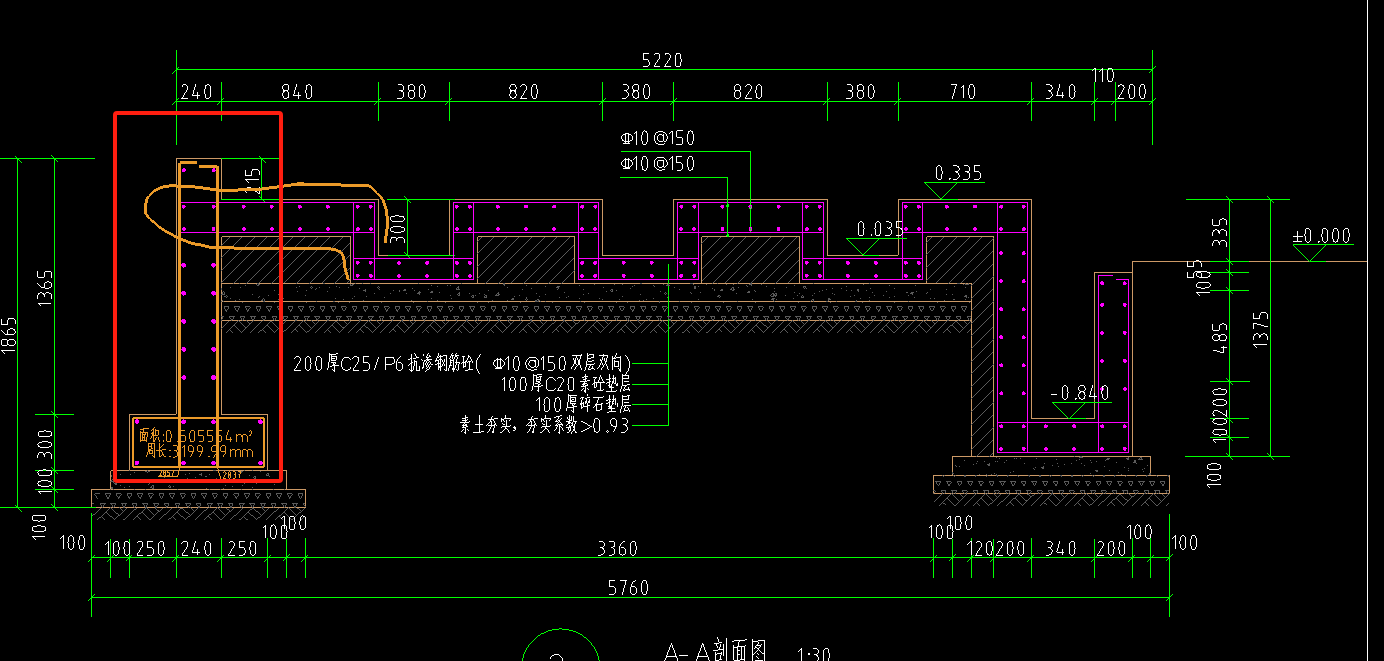The width and height of the screenshot is (1384, 661).
Task: Select the 240 dimension beside 840
Action: click(x=196, y=92)
